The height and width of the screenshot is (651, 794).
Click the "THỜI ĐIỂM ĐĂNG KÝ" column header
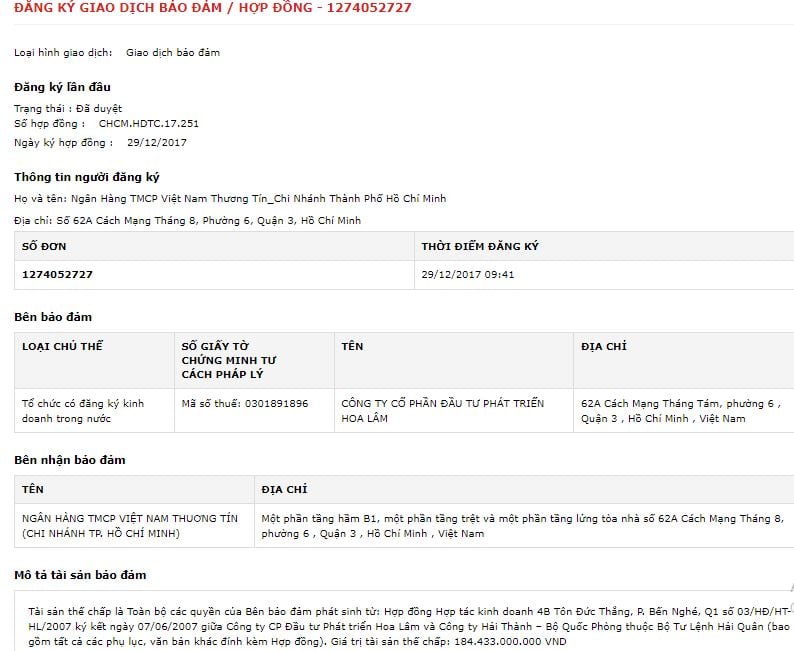tap(480, 246)
